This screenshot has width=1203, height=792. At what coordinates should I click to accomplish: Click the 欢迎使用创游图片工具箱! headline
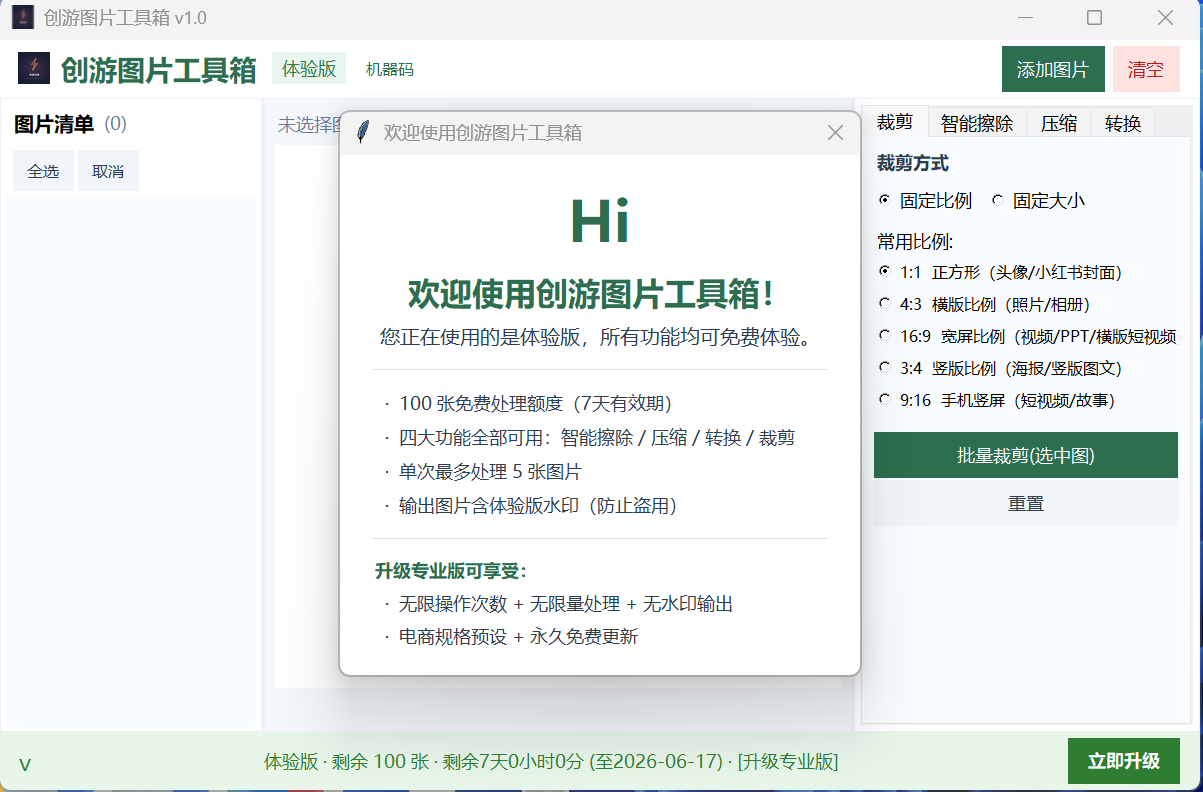coord(591,294)
